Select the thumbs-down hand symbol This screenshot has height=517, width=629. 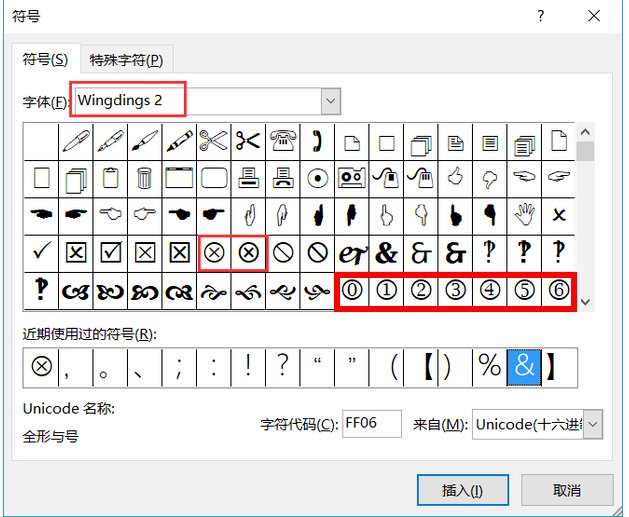tap(489, 178)
